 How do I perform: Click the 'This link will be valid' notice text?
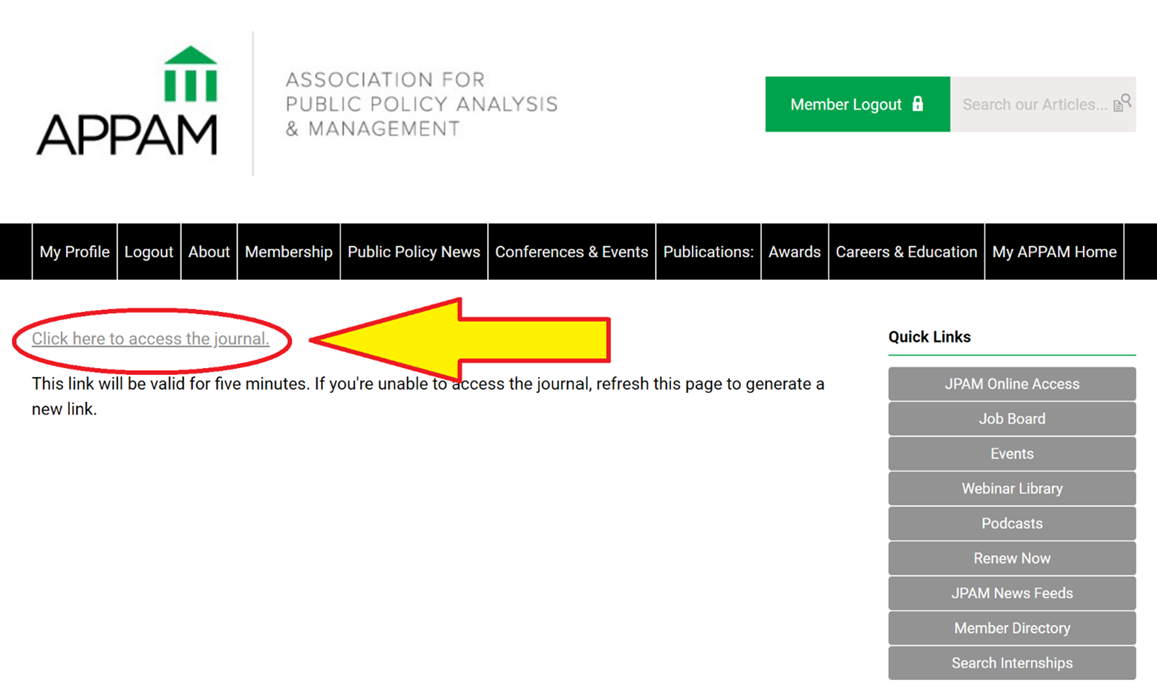coord(428,396)
